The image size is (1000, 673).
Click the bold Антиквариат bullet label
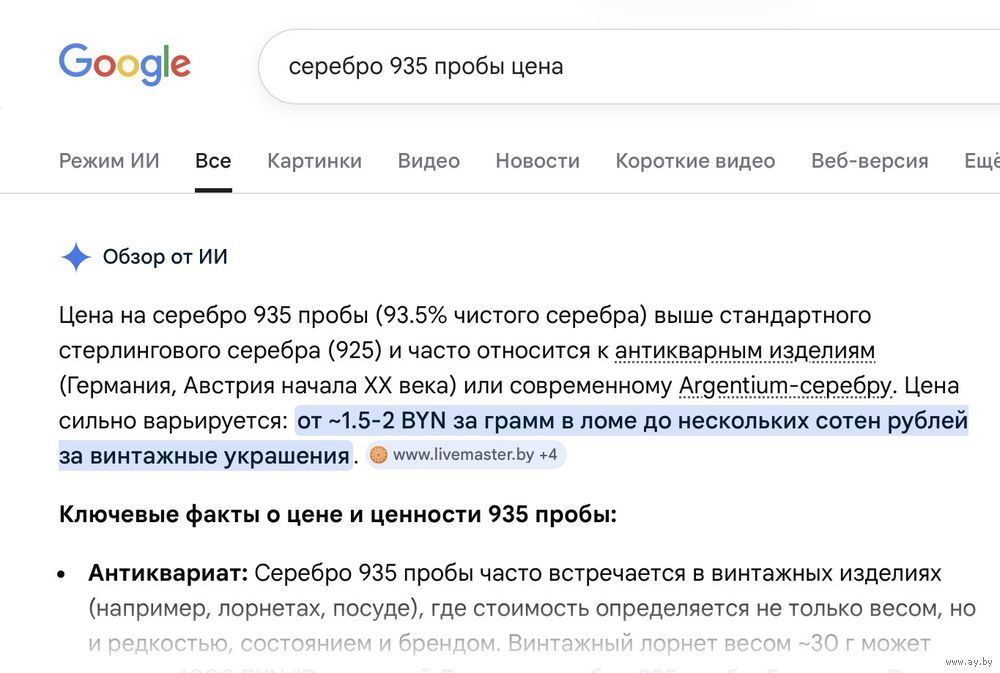click(167, 574)
